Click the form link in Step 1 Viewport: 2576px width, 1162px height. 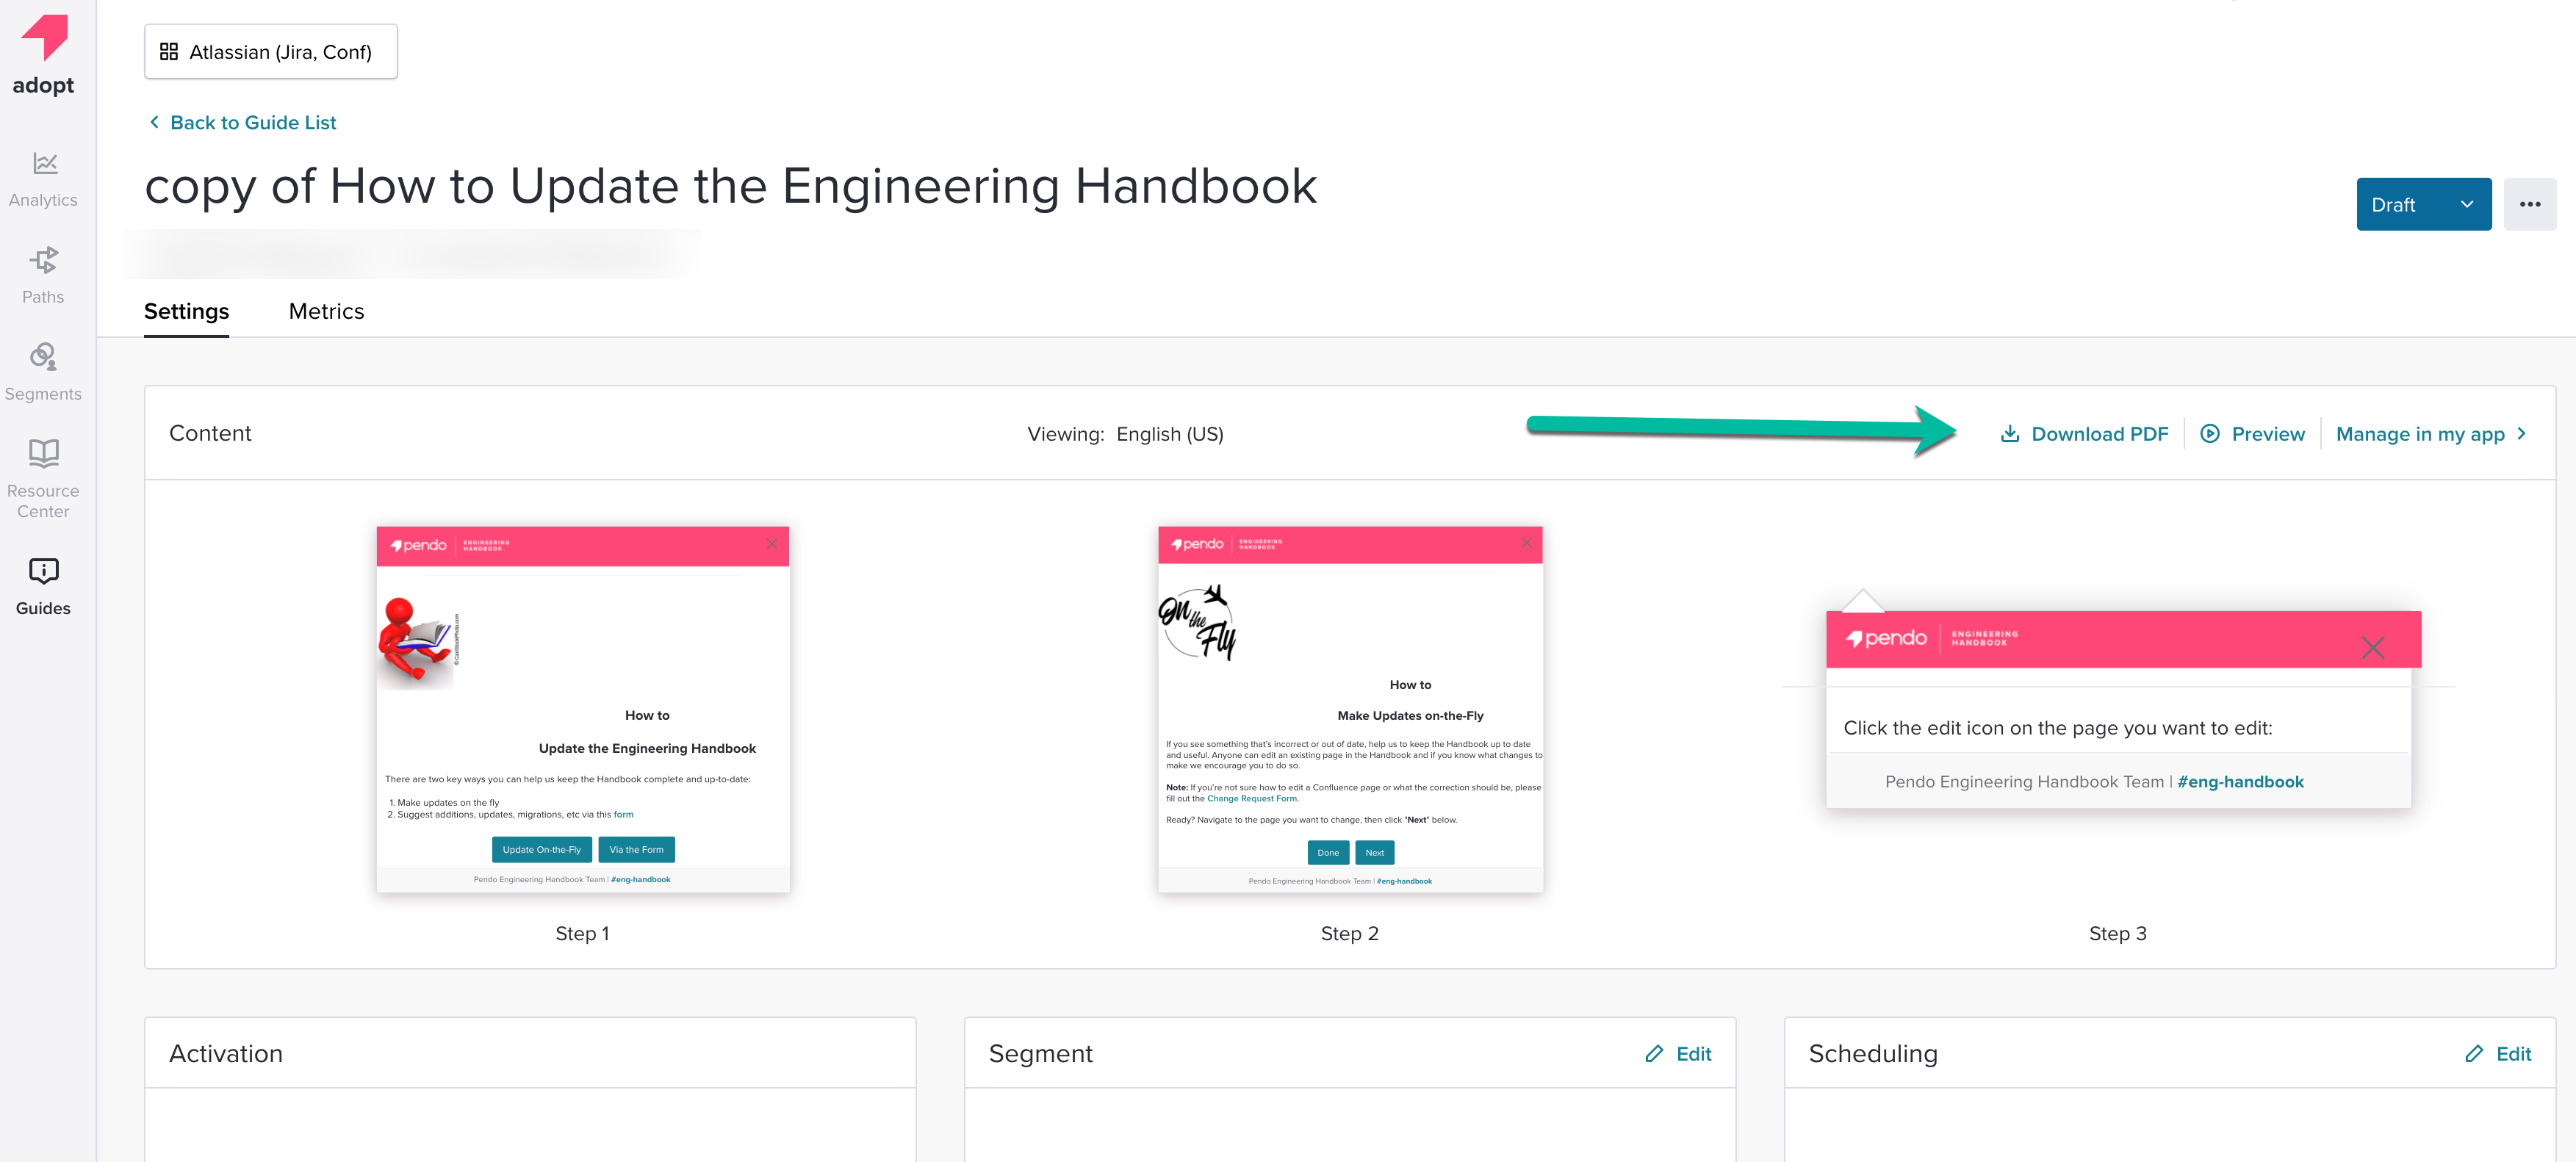(623, 814)
